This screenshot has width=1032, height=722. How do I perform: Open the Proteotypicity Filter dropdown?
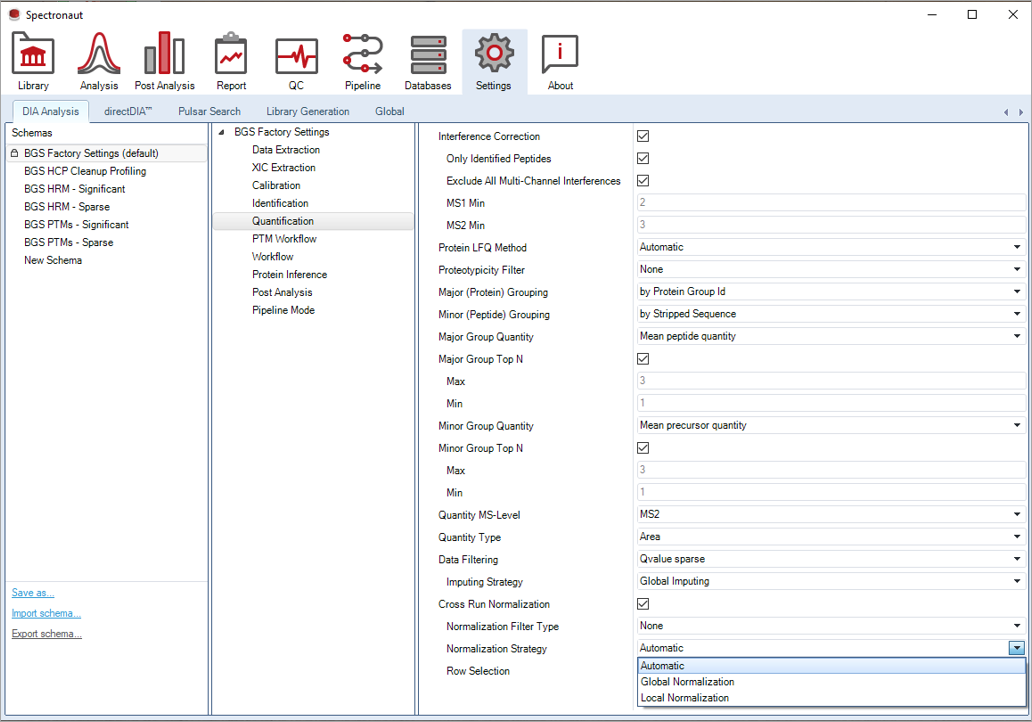(831, 270)
